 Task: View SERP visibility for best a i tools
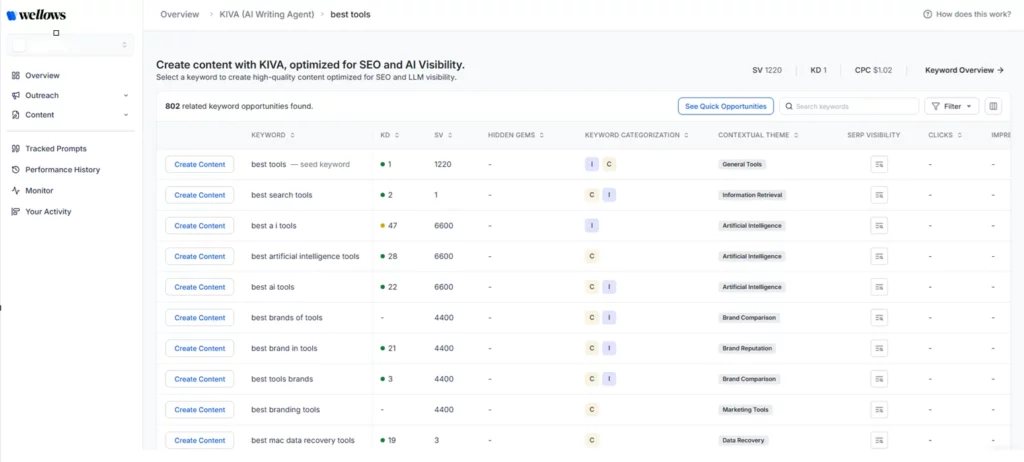[879, 226]
